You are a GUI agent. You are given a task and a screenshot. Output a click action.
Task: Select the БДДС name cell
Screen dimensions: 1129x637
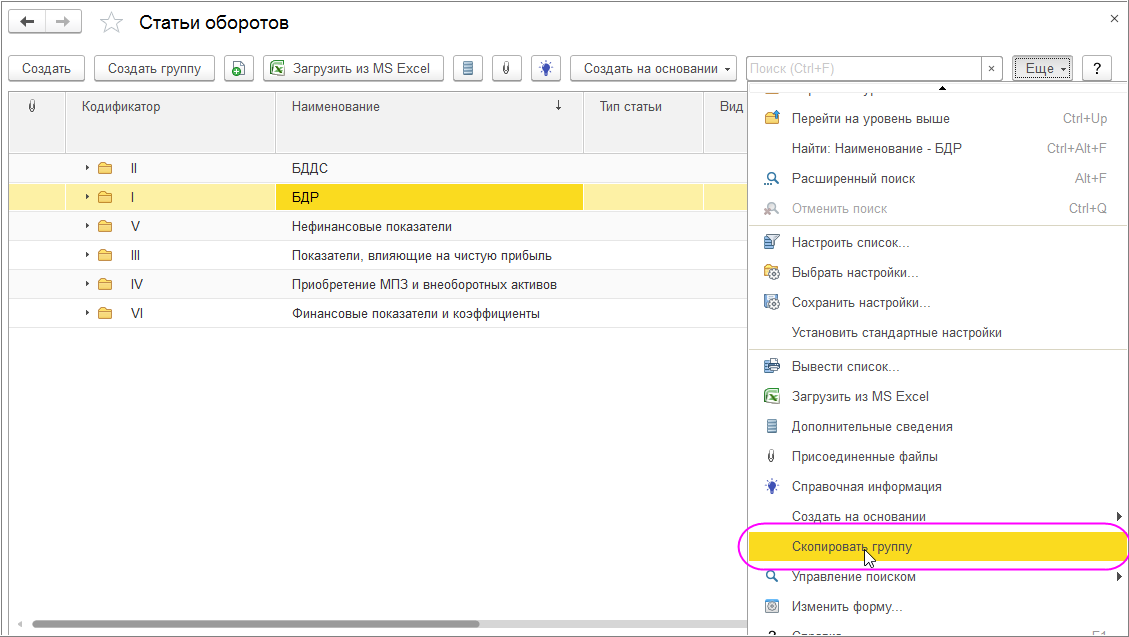pos(429,168)
